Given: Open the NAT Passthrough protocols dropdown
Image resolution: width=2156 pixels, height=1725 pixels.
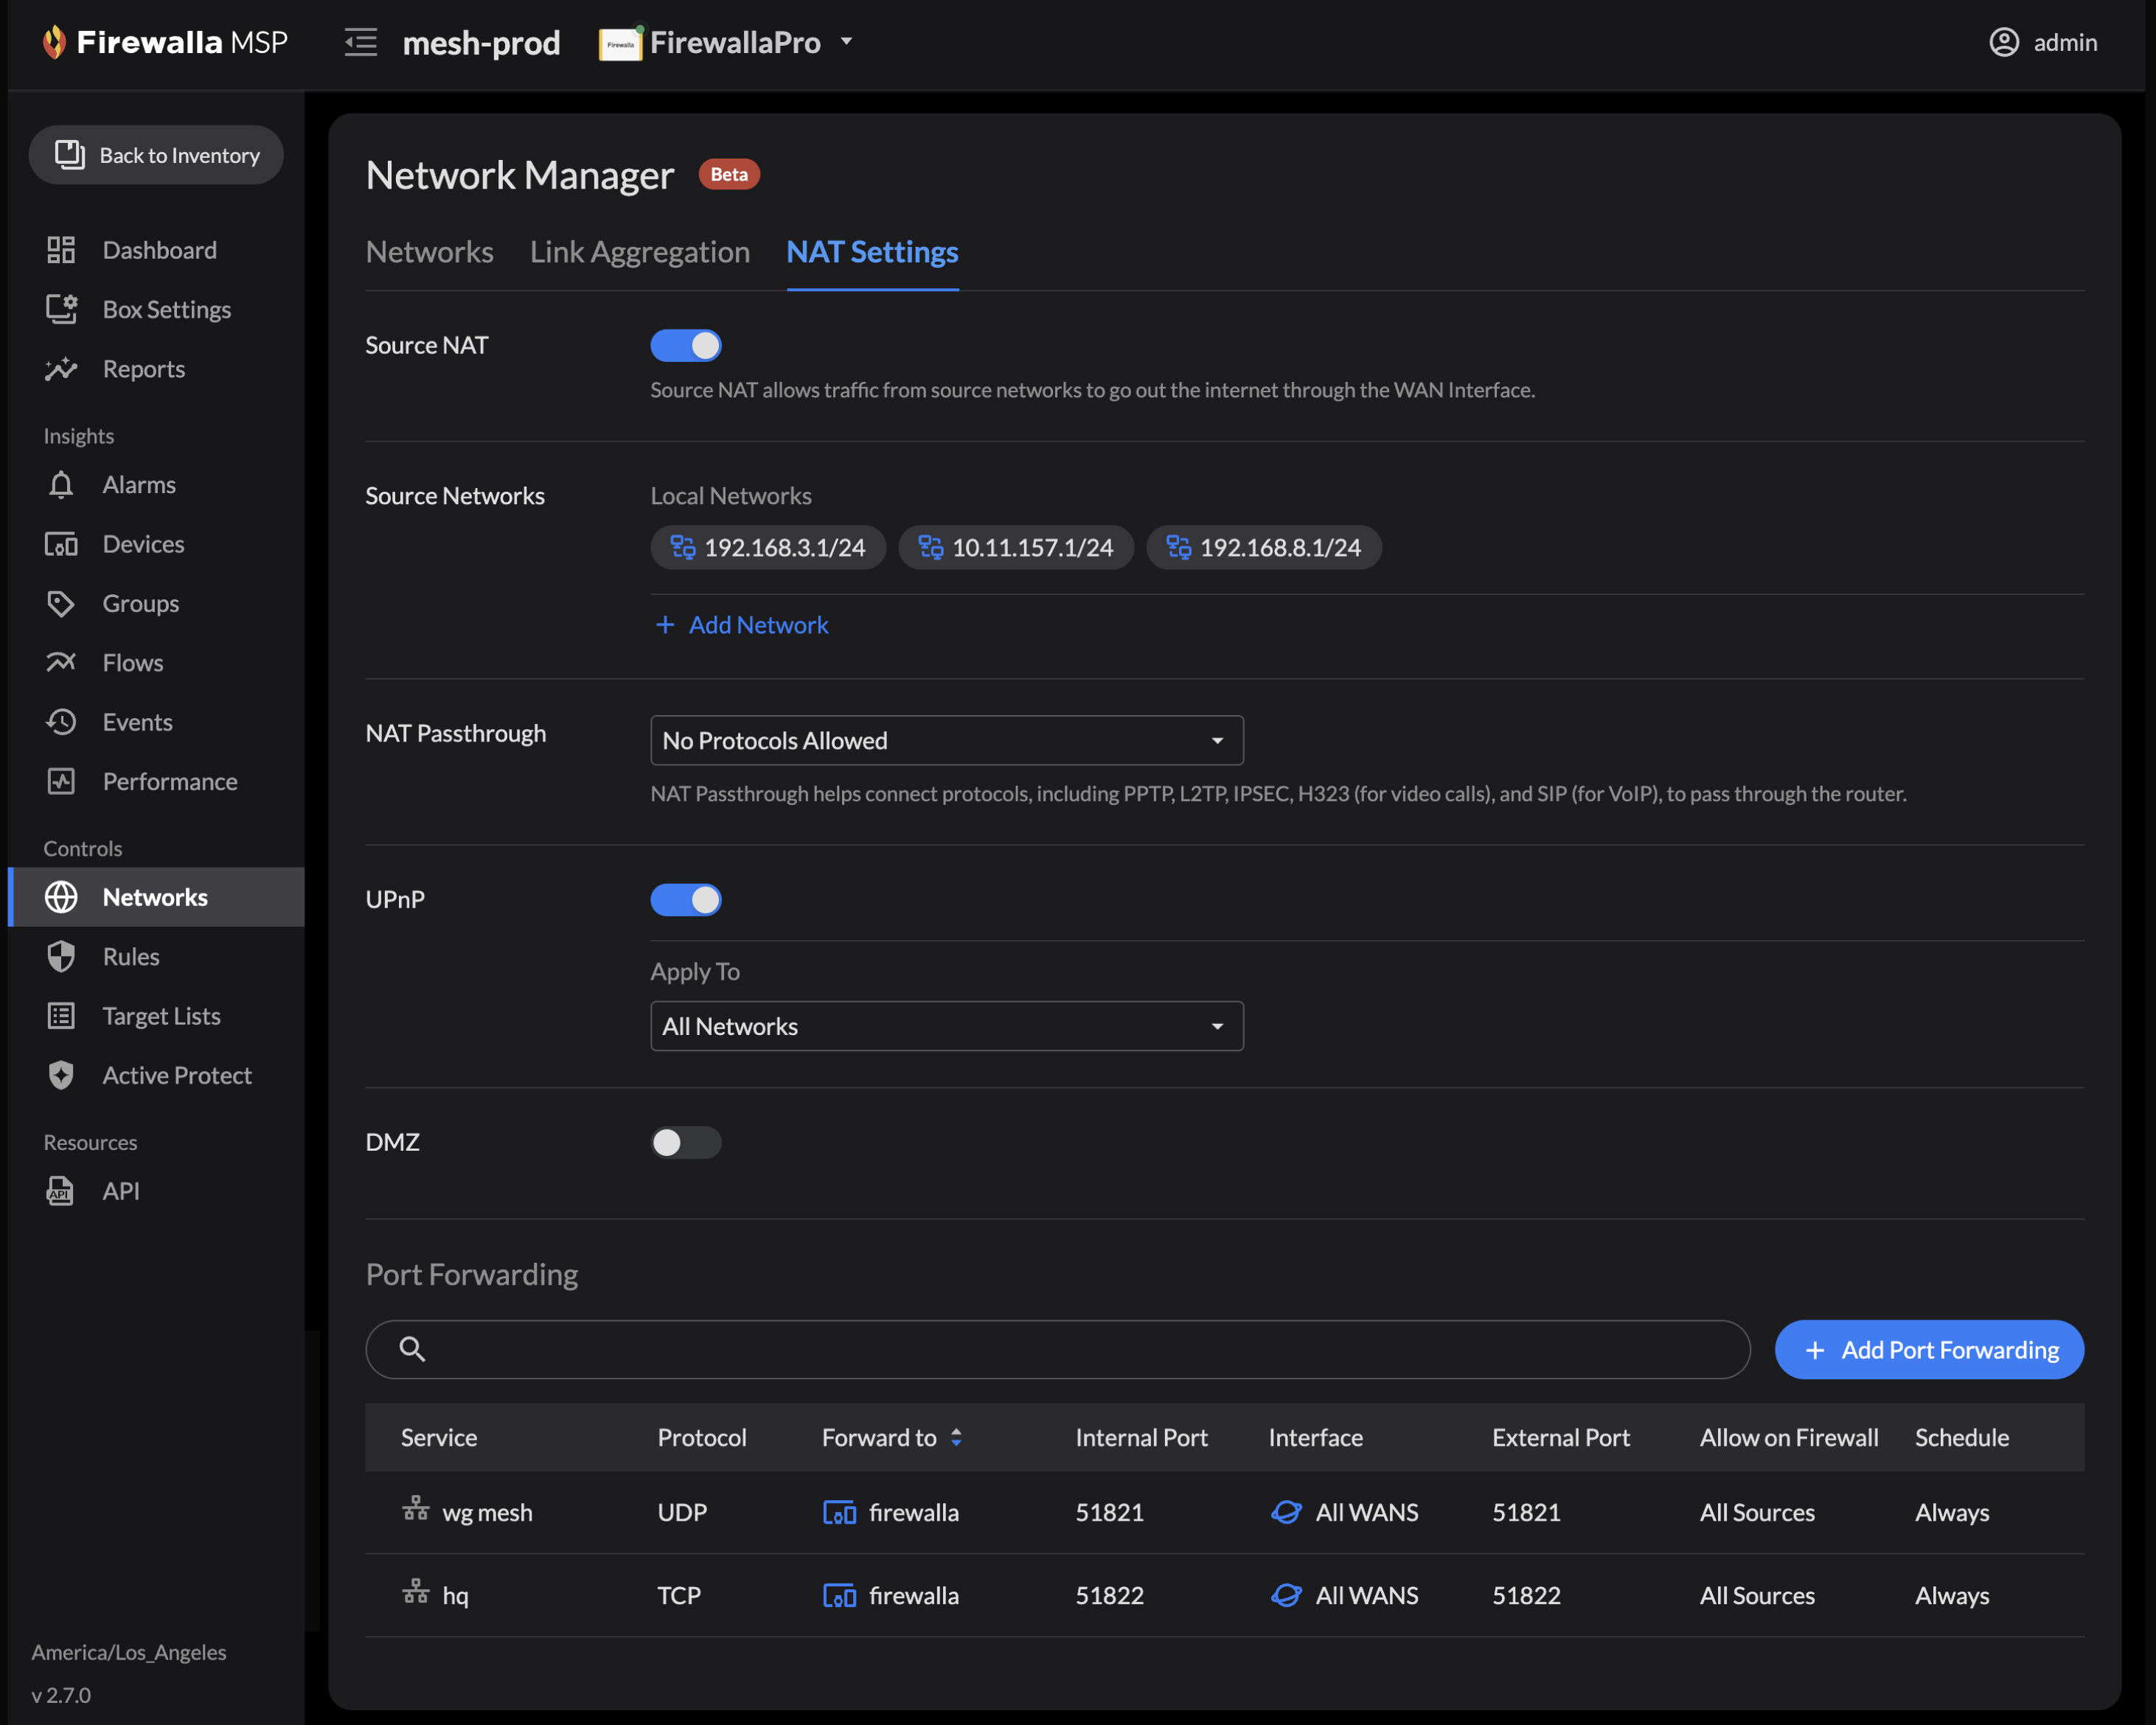Looking at the screenshot, I should [947, 741].
